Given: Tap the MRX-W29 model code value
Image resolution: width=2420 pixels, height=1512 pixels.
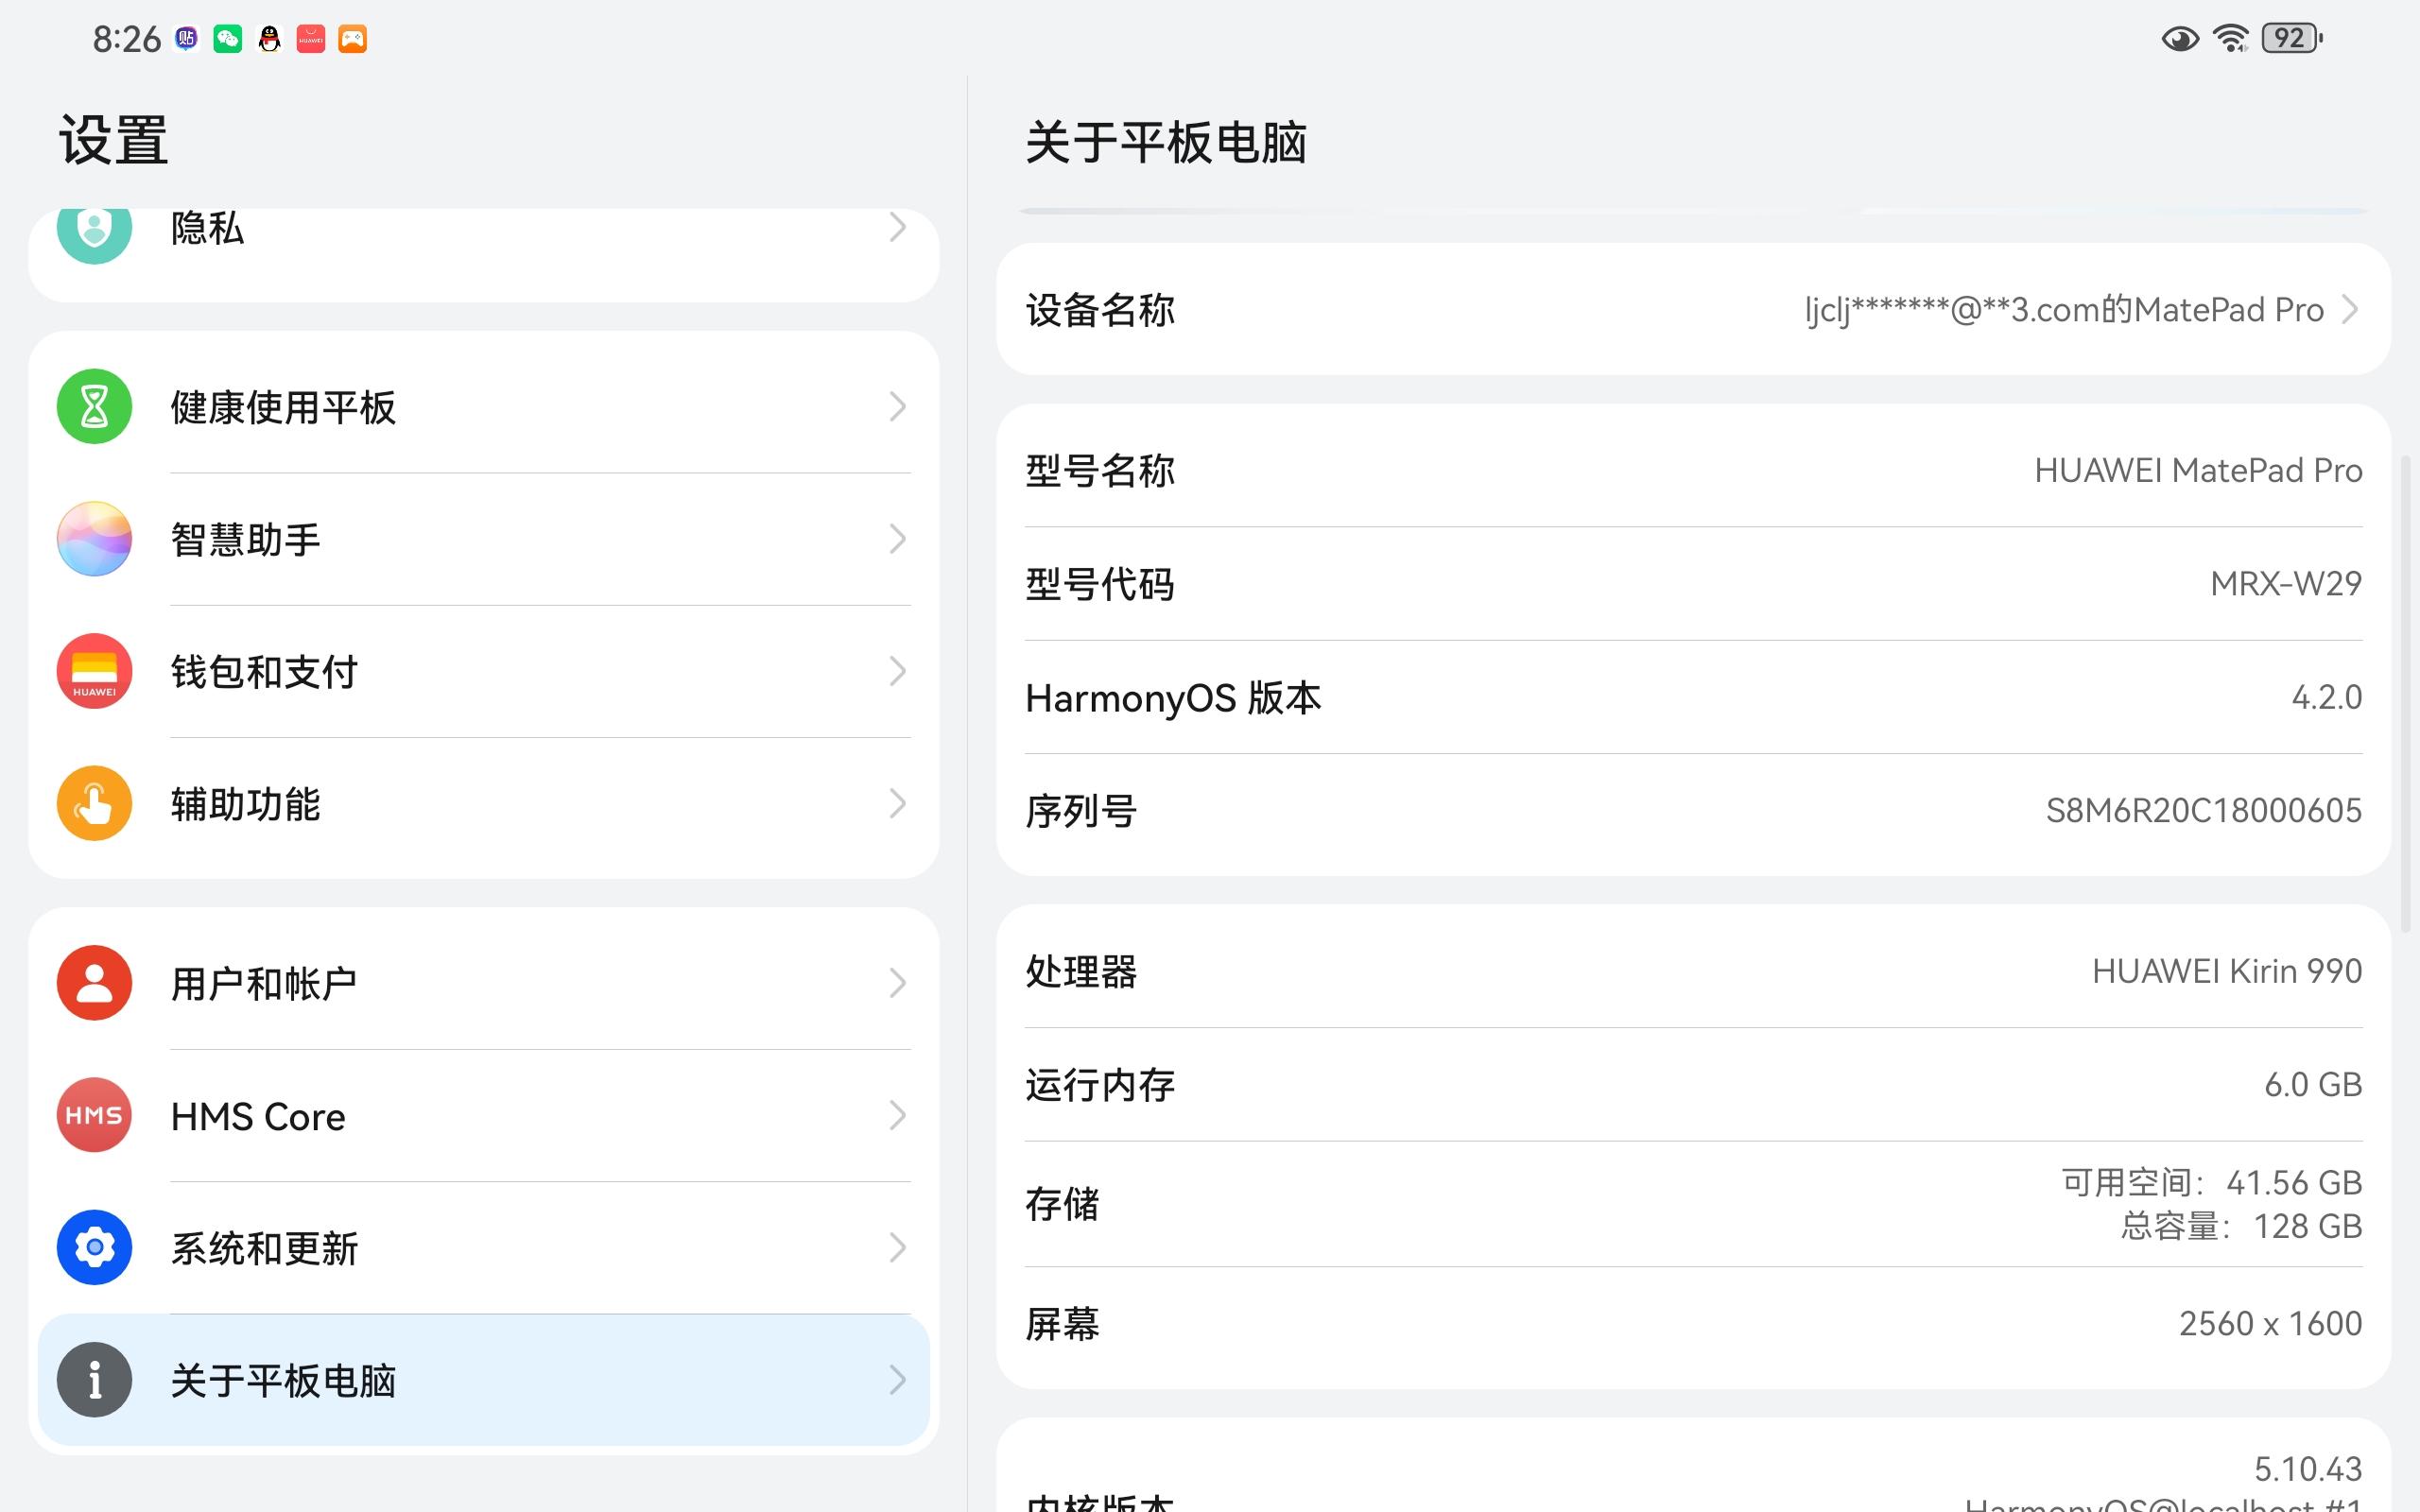Looking at the screenshot, I should point(2286,583).
